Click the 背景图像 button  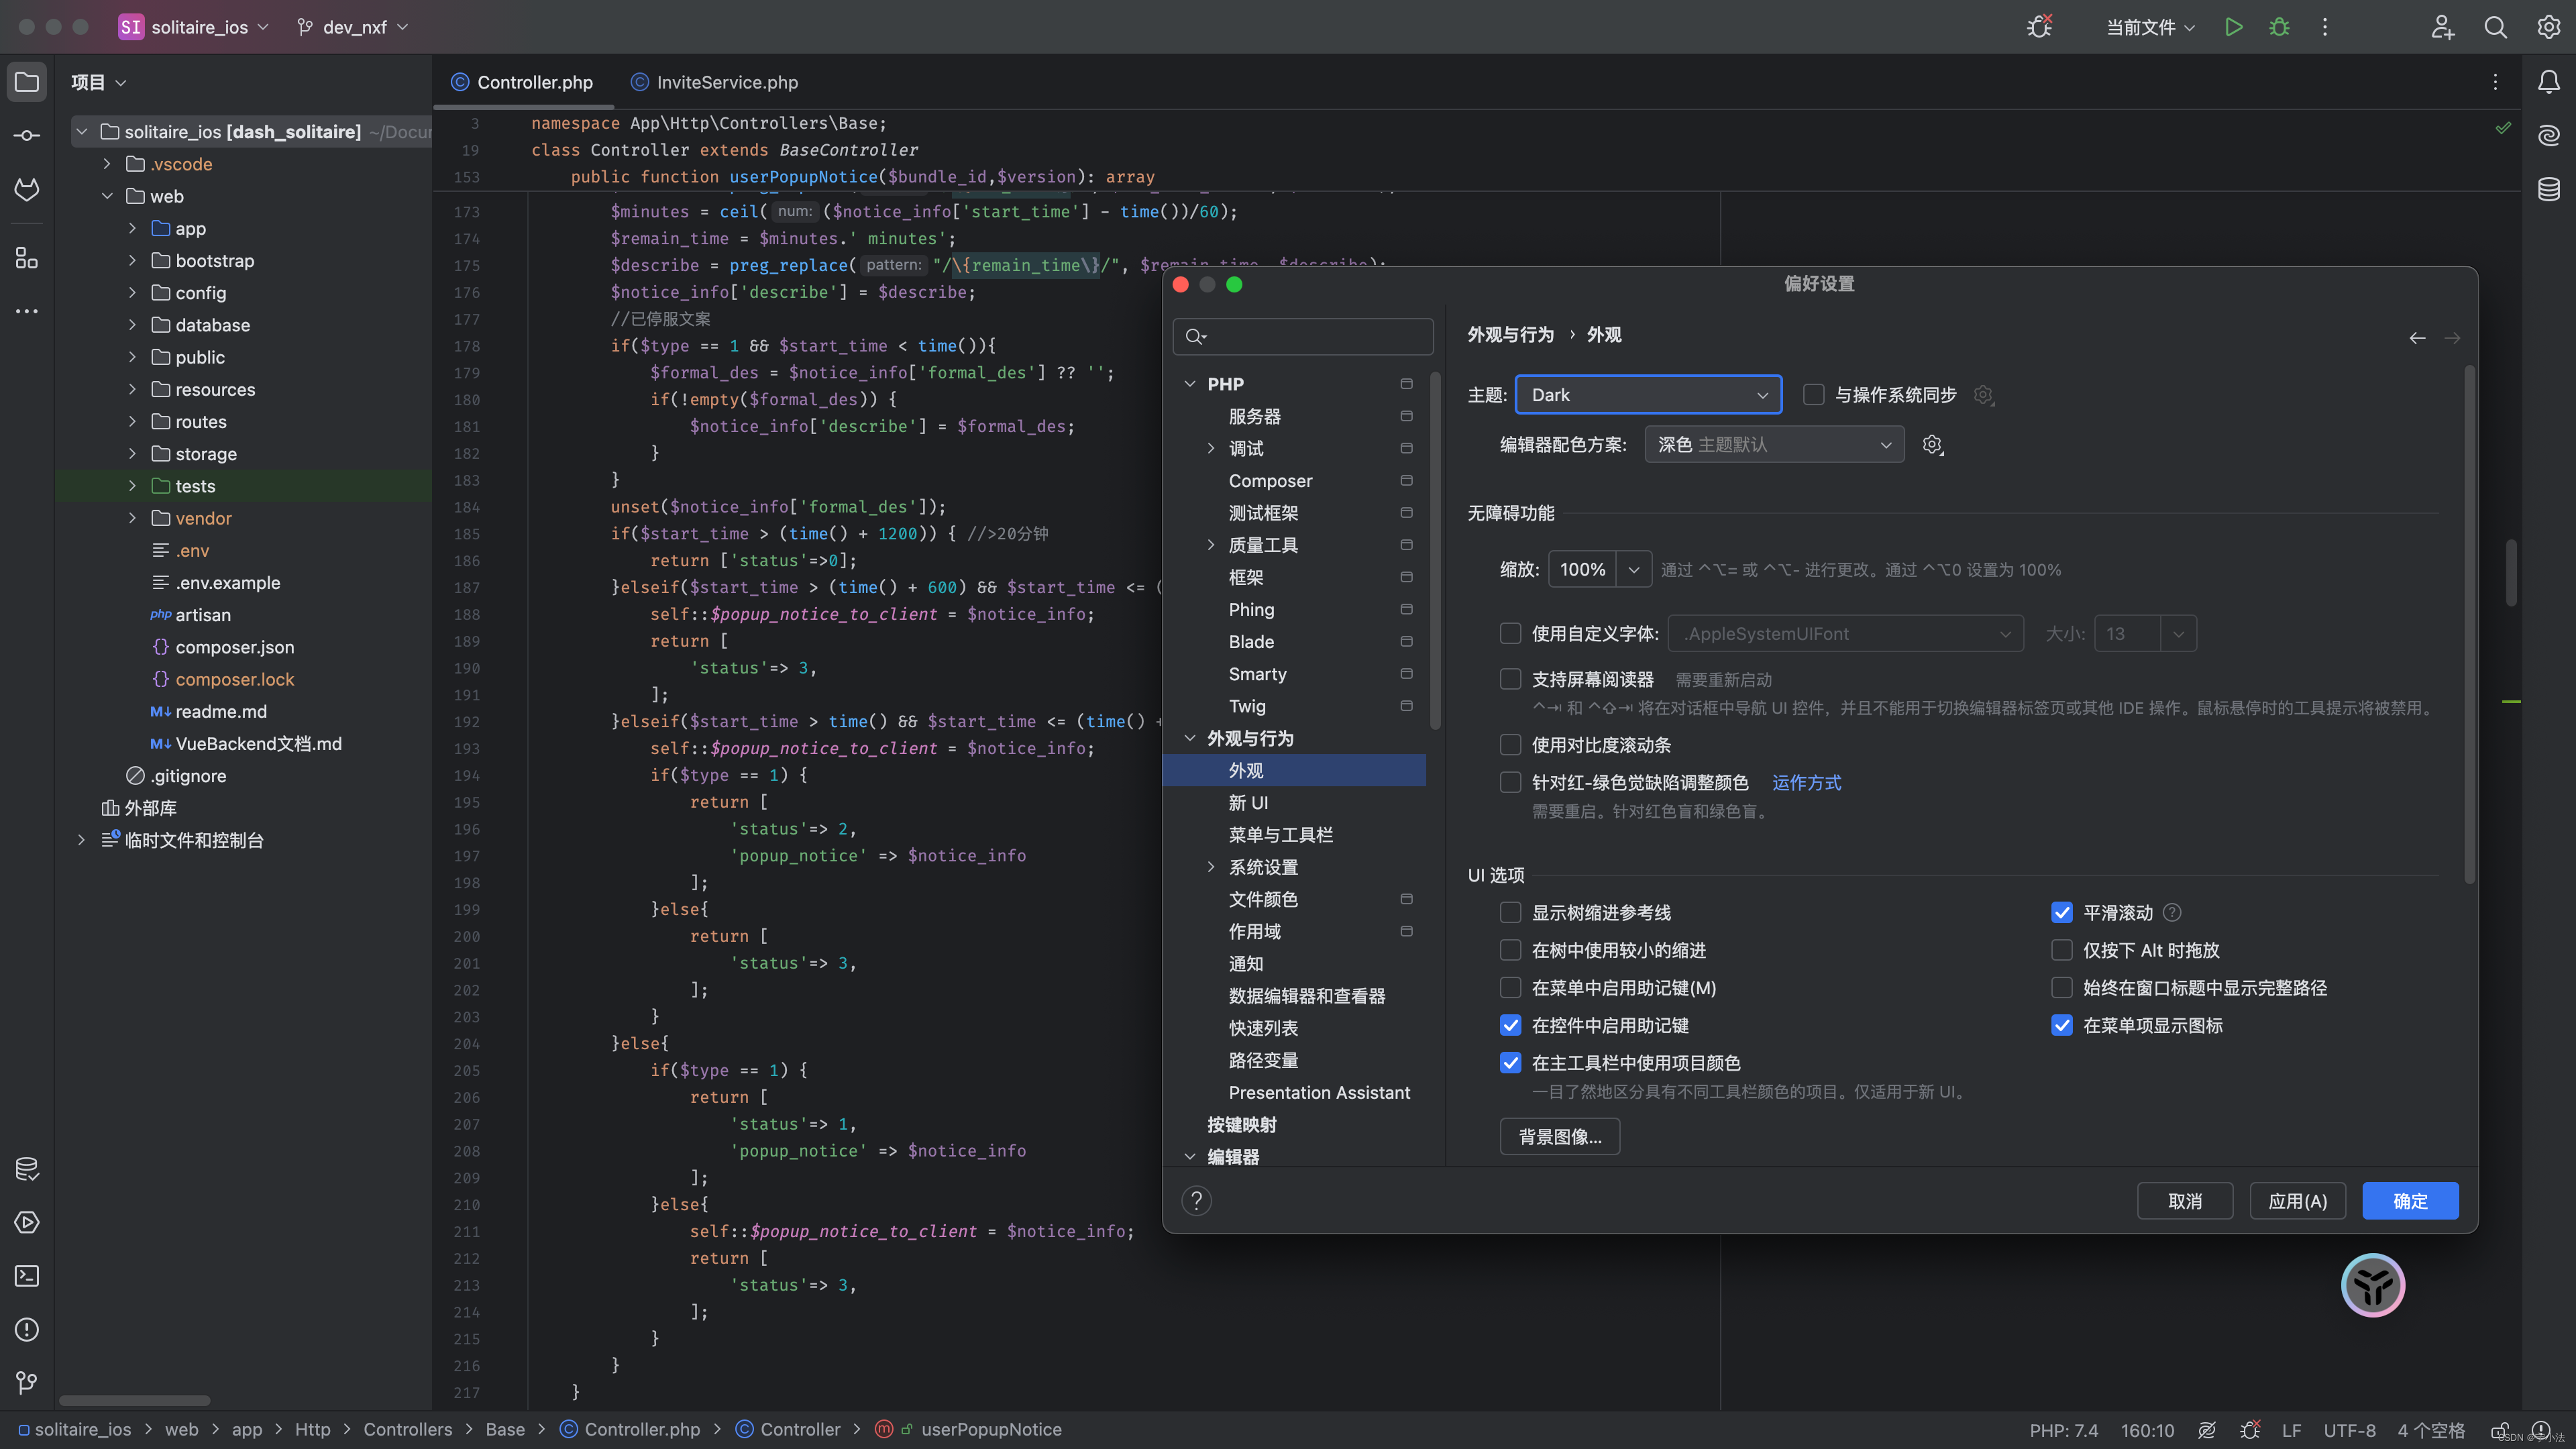(1559, 1136)
